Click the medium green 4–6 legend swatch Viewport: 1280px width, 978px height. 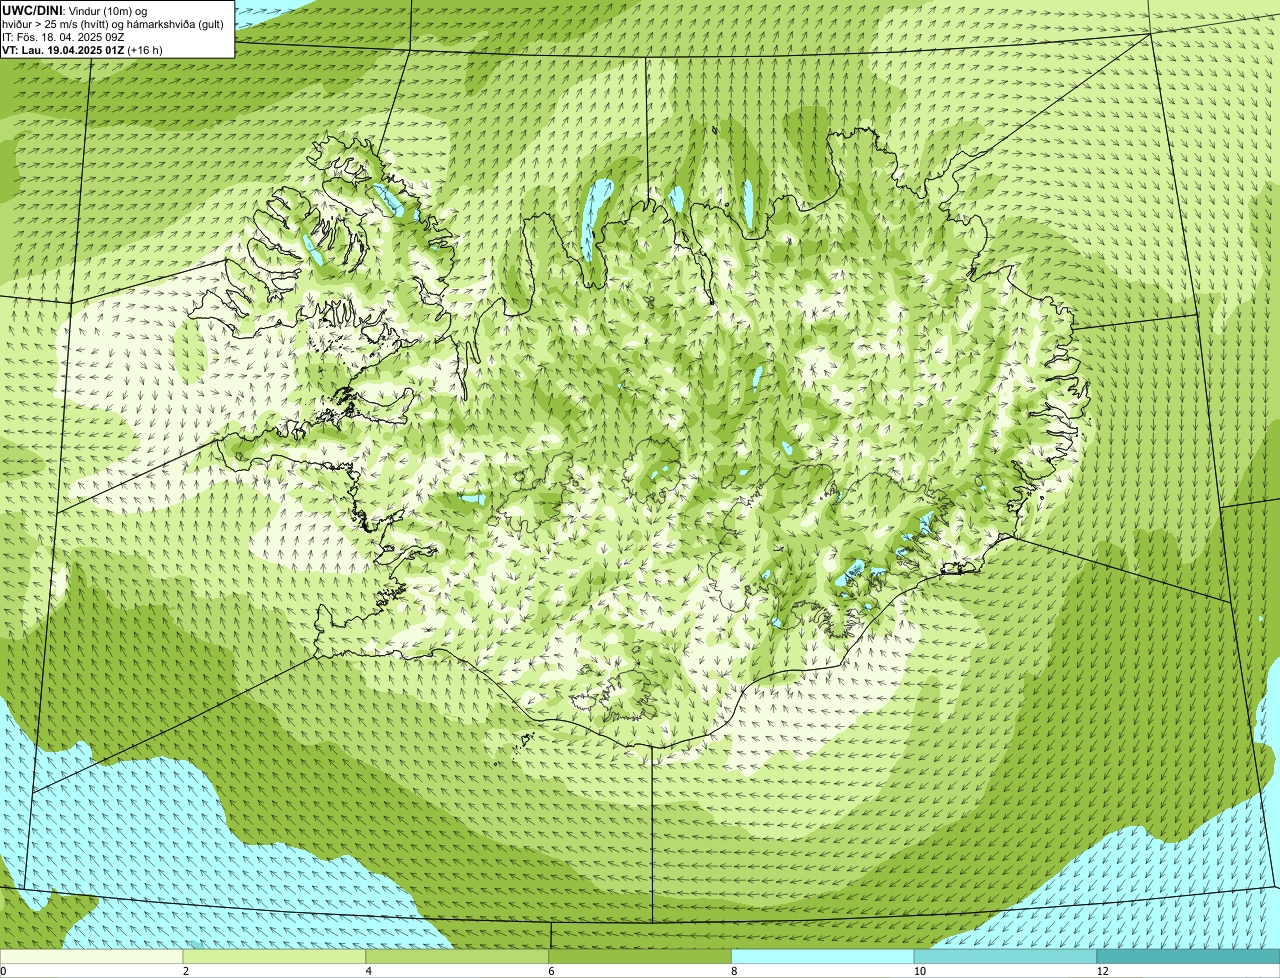pyautogui.click(x=458, y=956)
